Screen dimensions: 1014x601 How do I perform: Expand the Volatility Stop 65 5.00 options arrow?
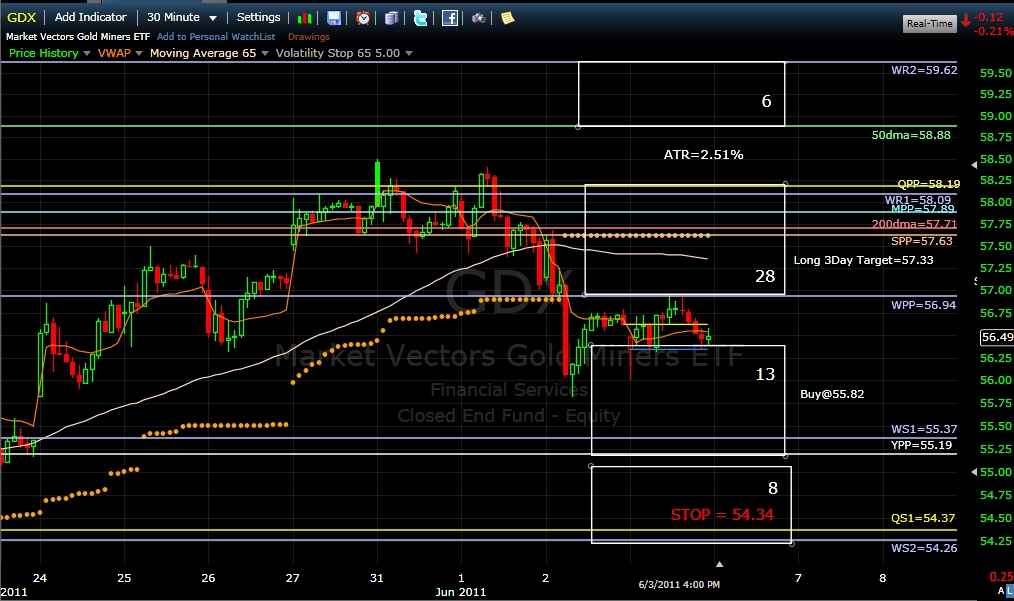click(409, 53)
